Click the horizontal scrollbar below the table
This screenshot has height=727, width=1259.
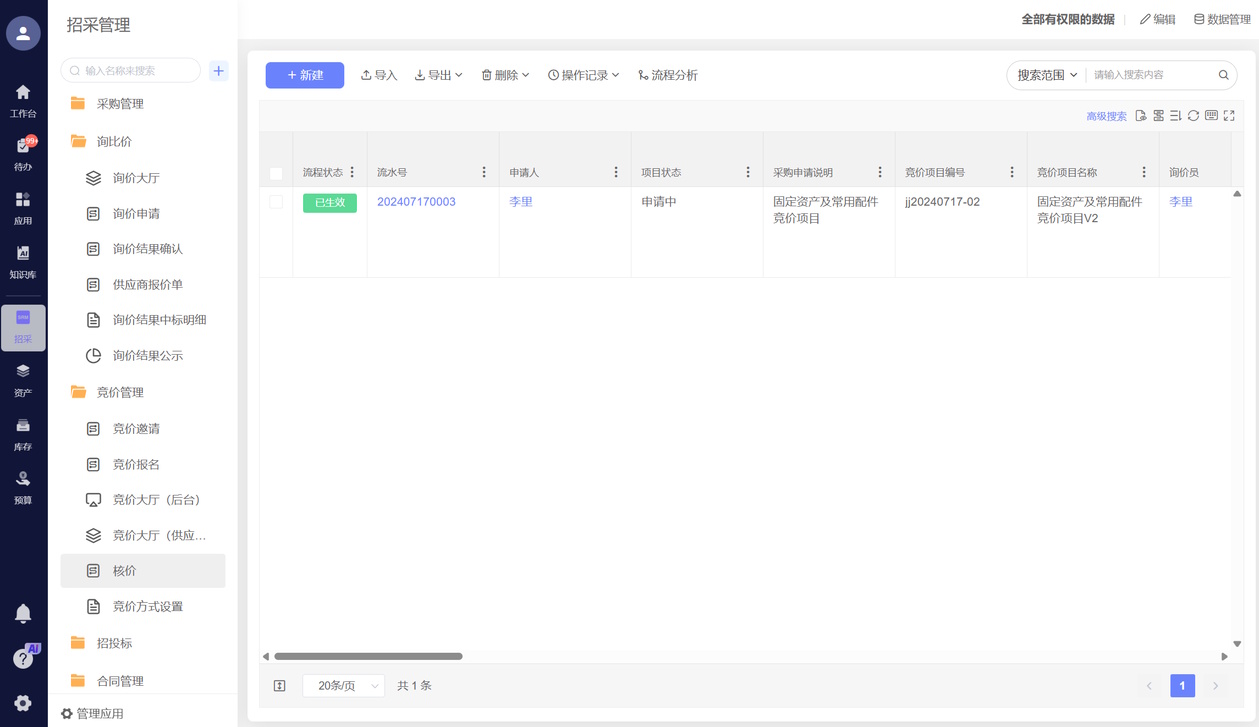[x=368, y=657]
